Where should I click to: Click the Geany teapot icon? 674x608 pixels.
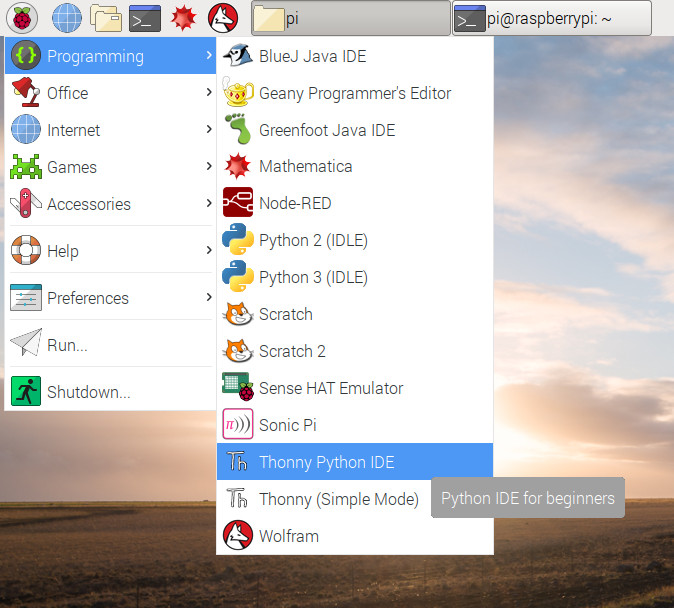[x=238, y=91]
